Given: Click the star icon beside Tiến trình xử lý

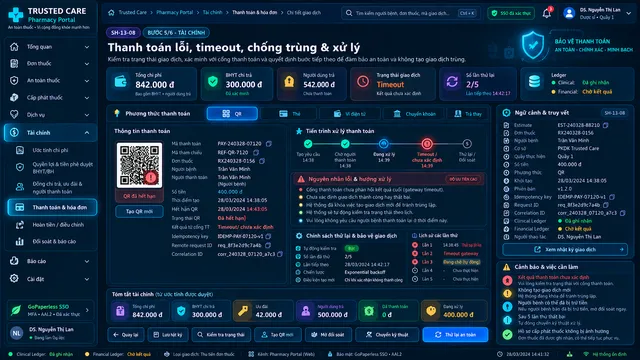Looking at the screenshot, I should tap(299, 131).
